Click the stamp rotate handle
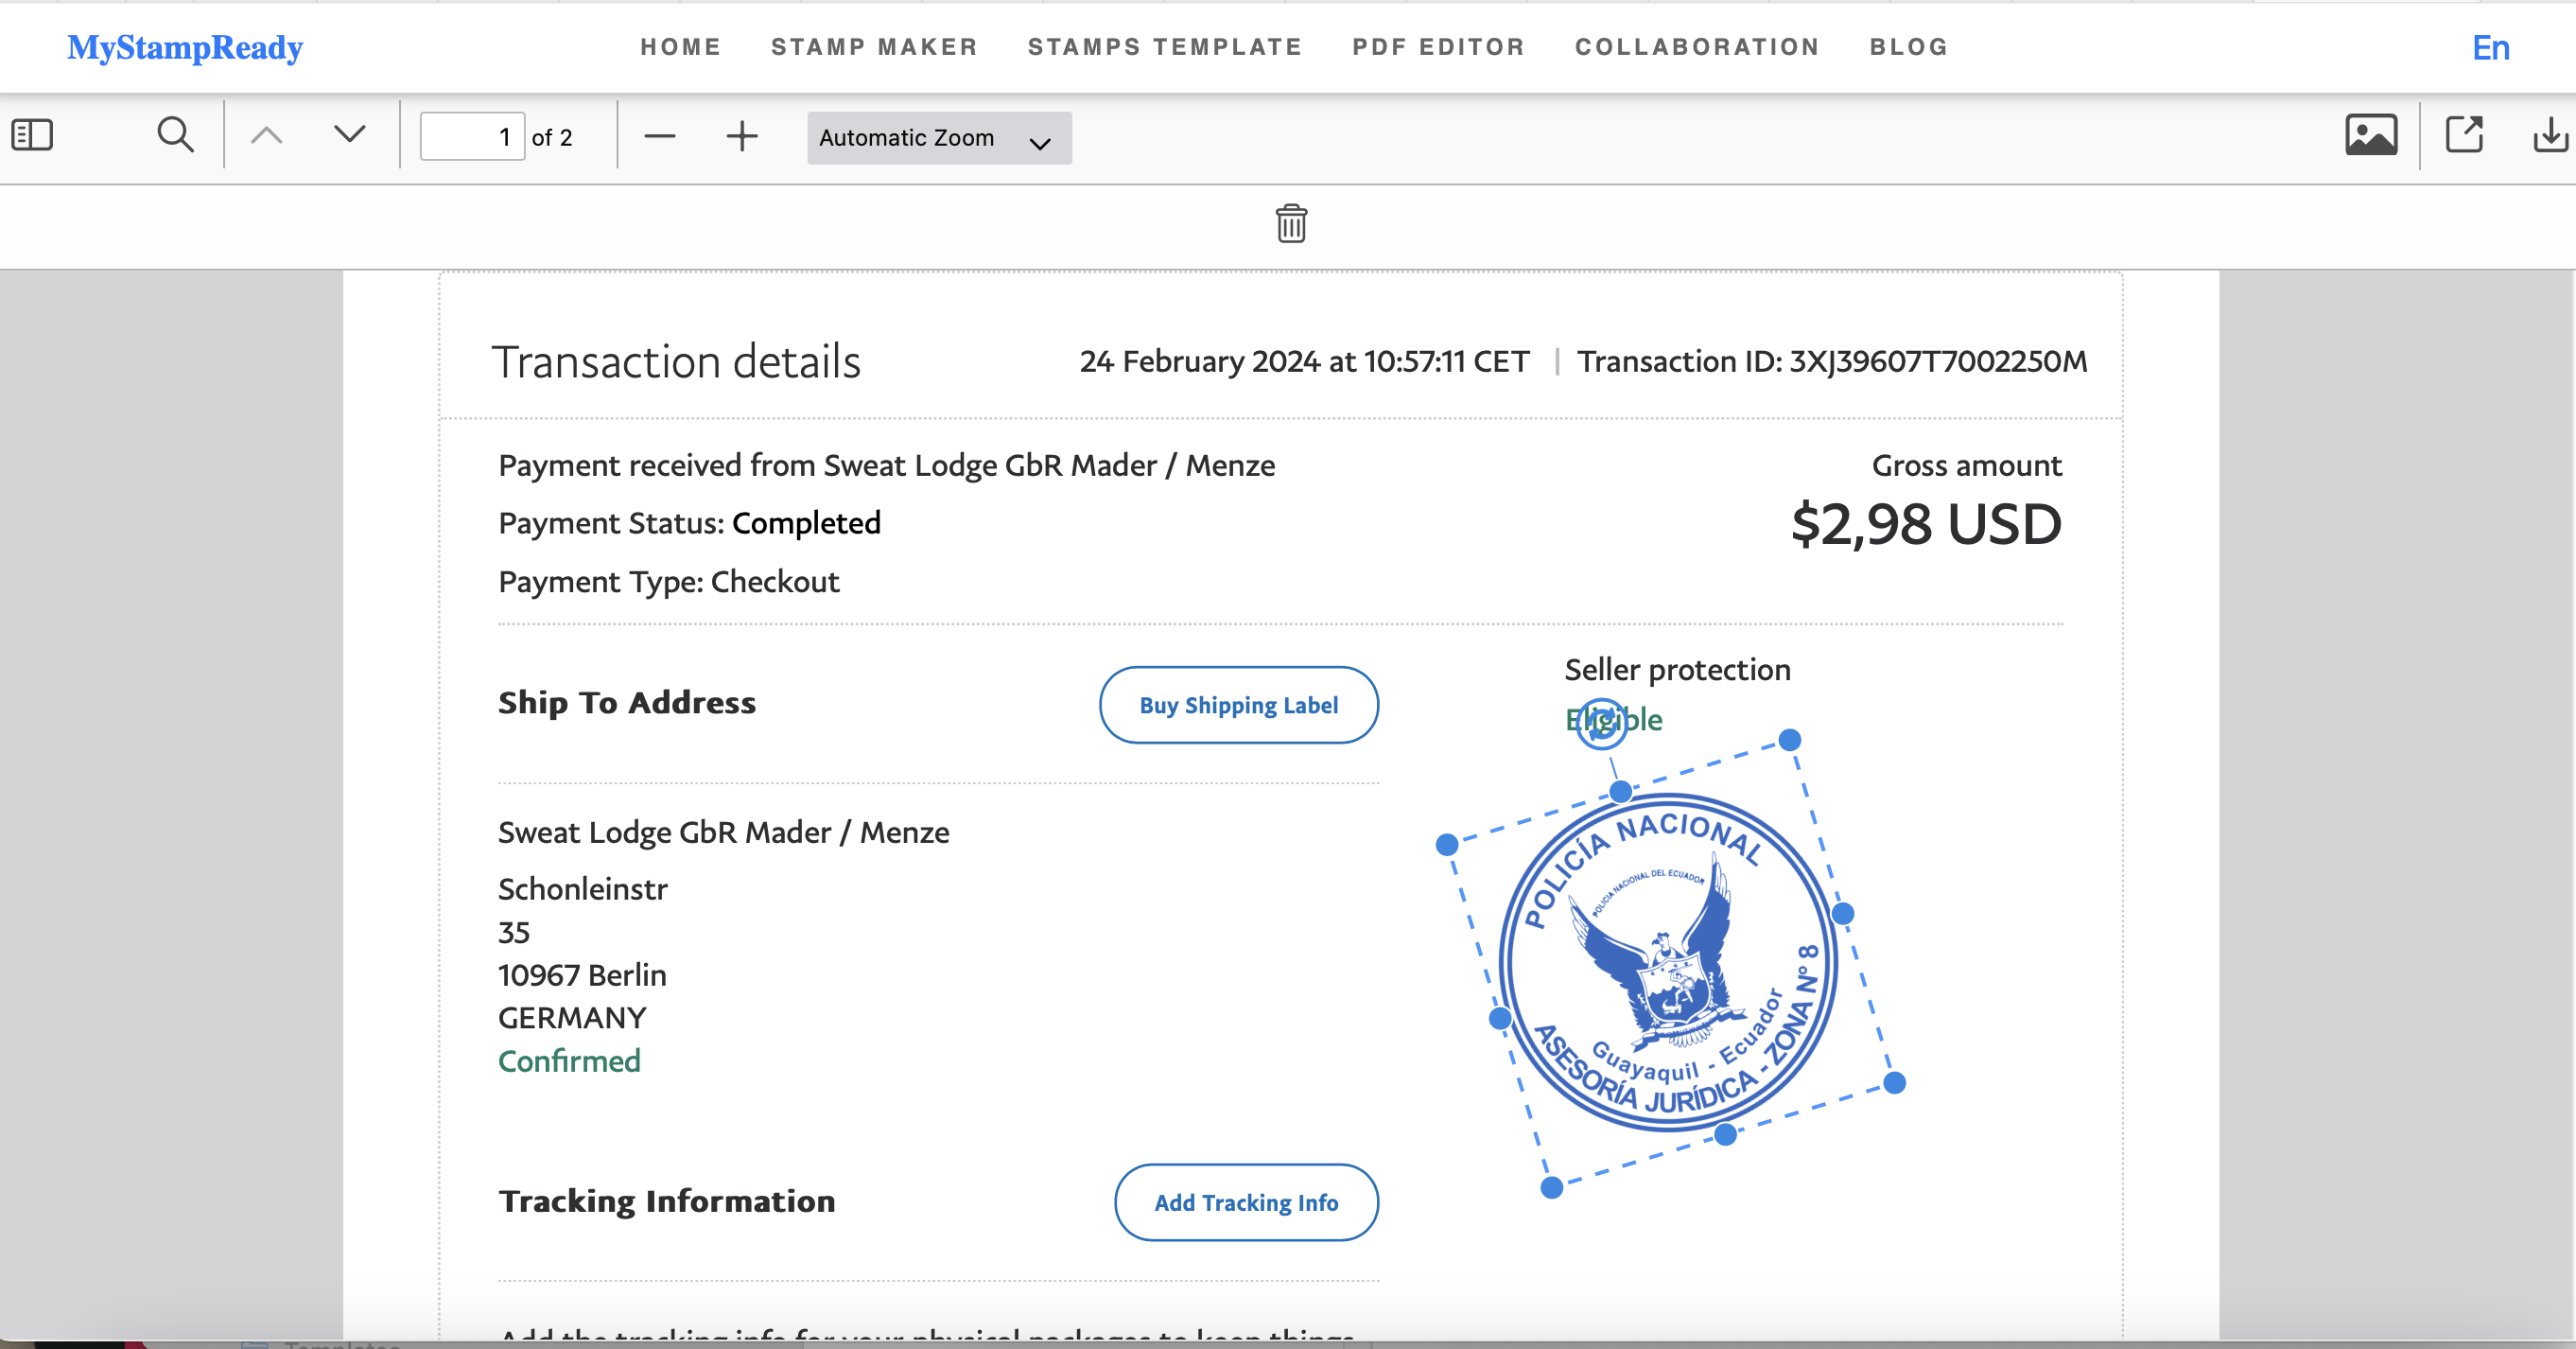This screenshot has width=2576, height=1349. click(x=1601, y=723)
